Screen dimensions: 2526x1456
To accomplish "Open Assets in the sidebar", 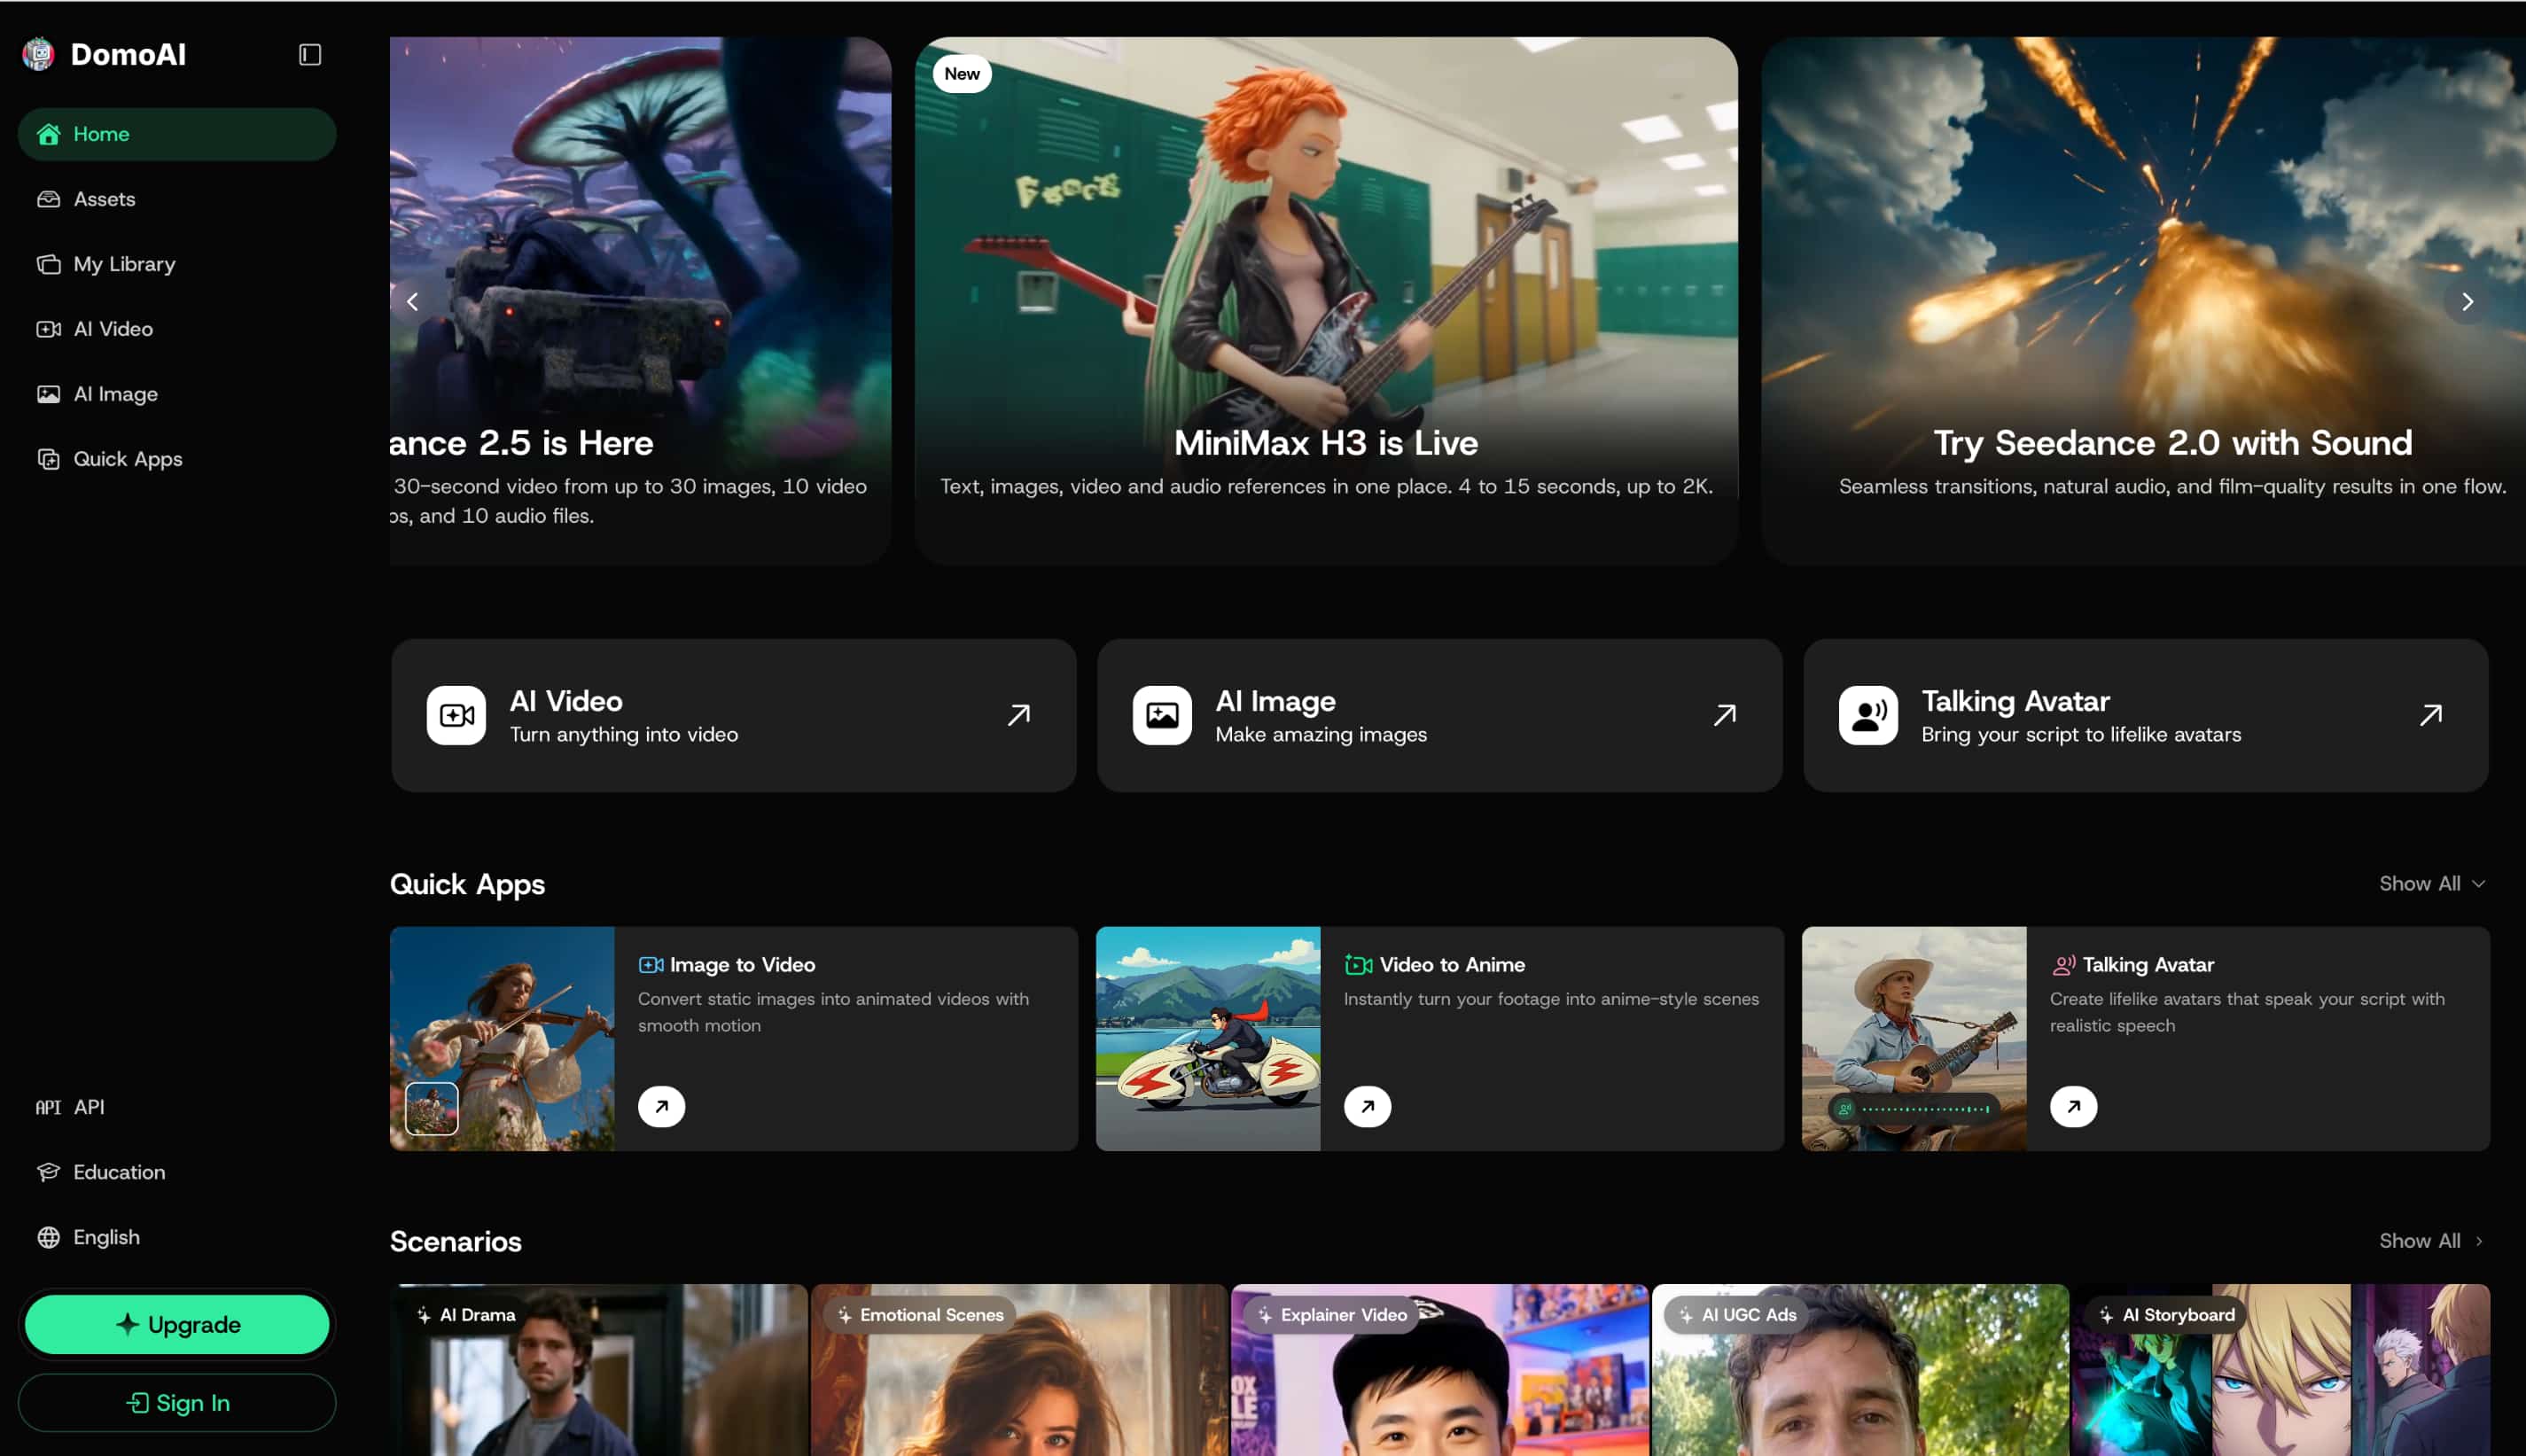I will tap(177, 199).
